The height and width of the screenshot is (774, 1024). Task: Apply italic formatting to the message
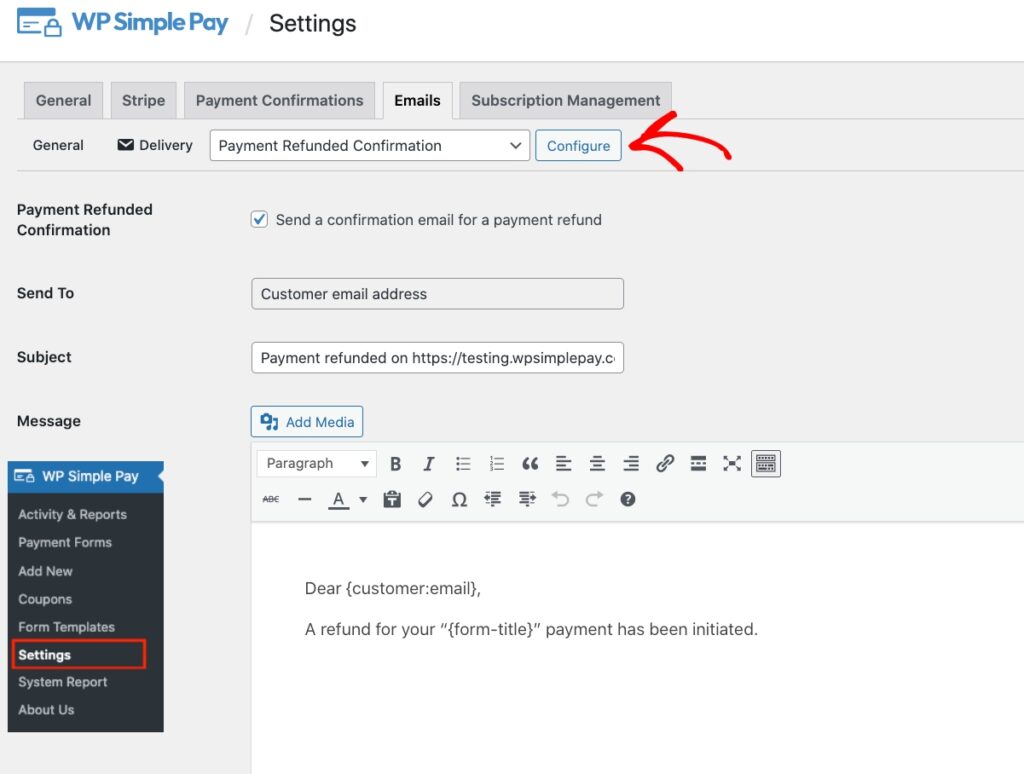(429, 464)
